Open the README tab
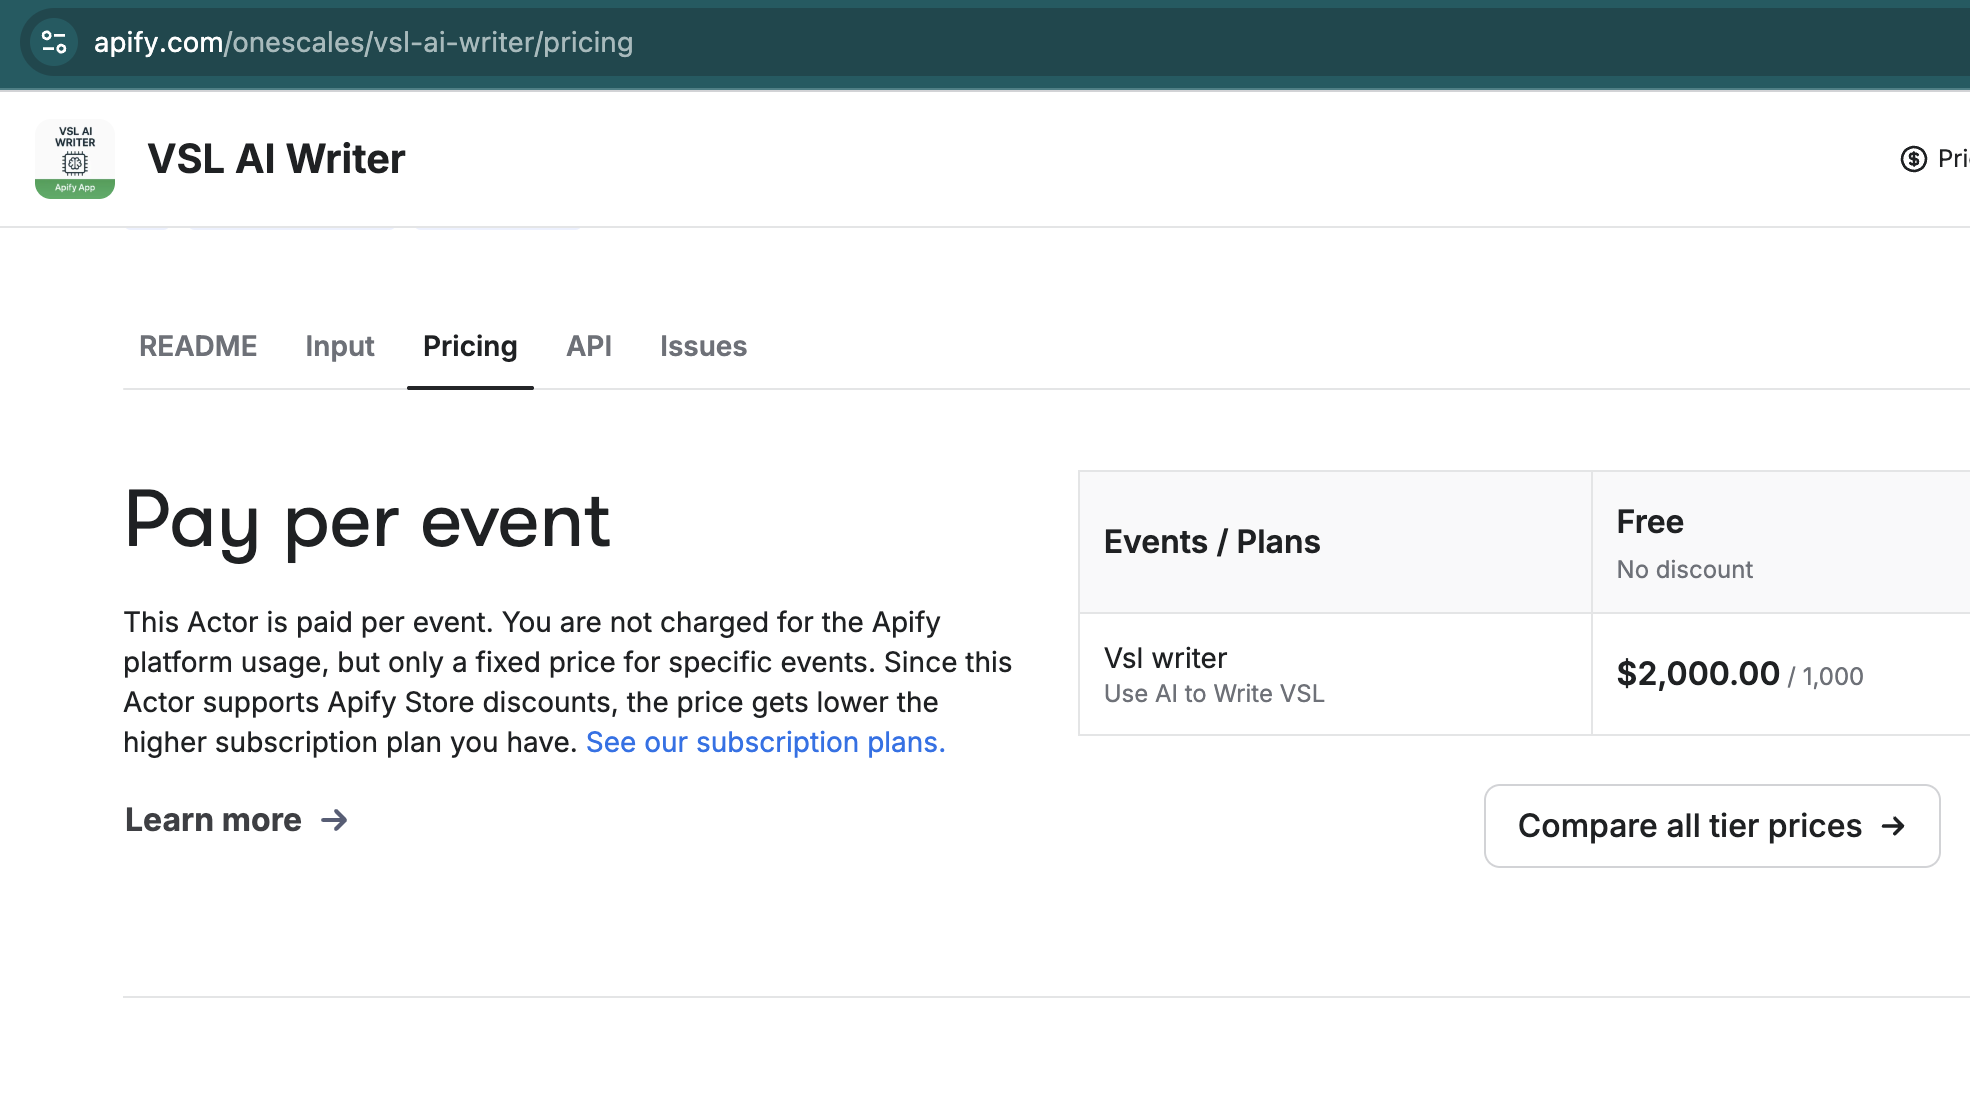This screenshot has height=1106, width=1970. pos(198,346)
